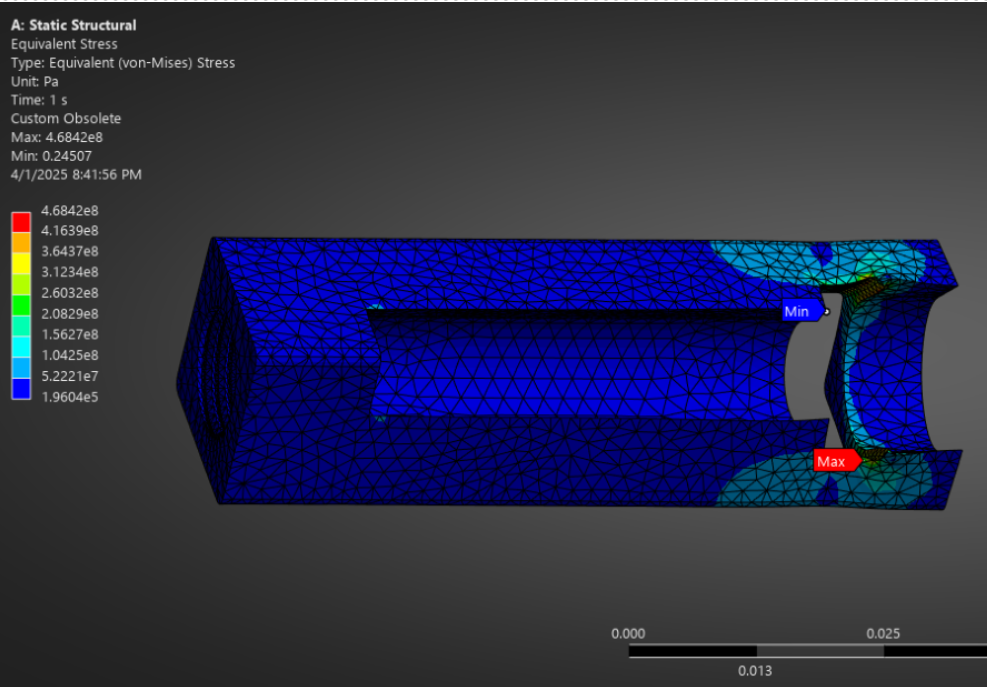This screenshot has height=687, width=987.
Task: Select the date stamp 4/1/2025 8:41:56 PM
Action: (76, 174)
